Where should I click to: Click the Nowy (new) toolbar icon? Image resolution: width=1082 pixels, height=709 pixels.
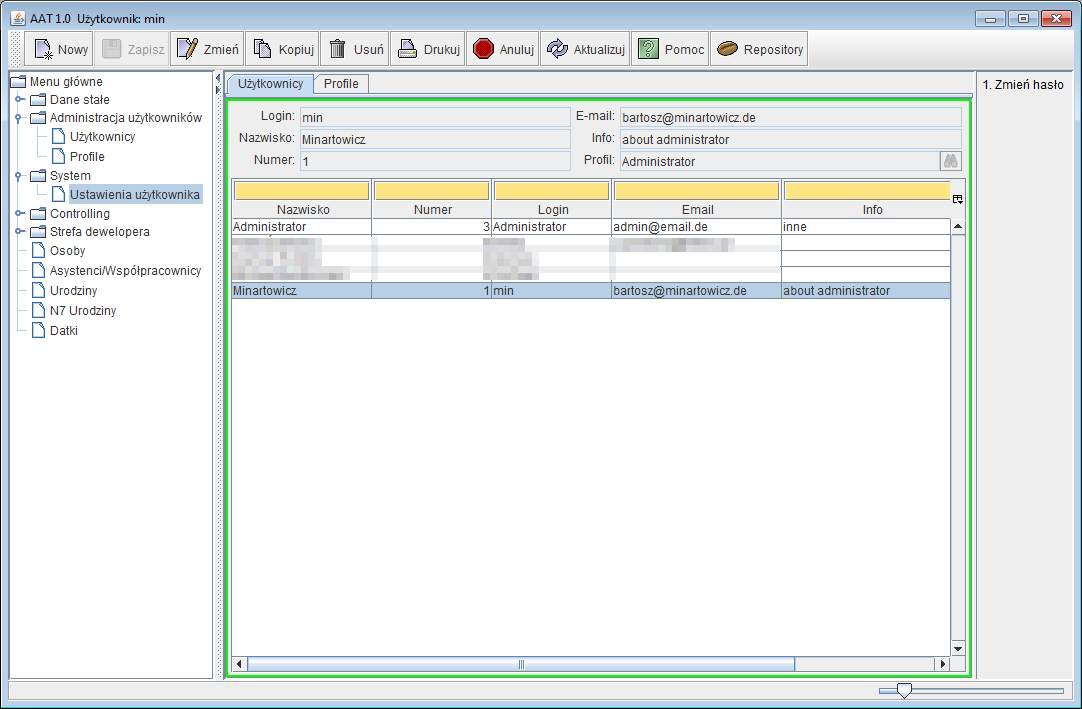(43, 49)
